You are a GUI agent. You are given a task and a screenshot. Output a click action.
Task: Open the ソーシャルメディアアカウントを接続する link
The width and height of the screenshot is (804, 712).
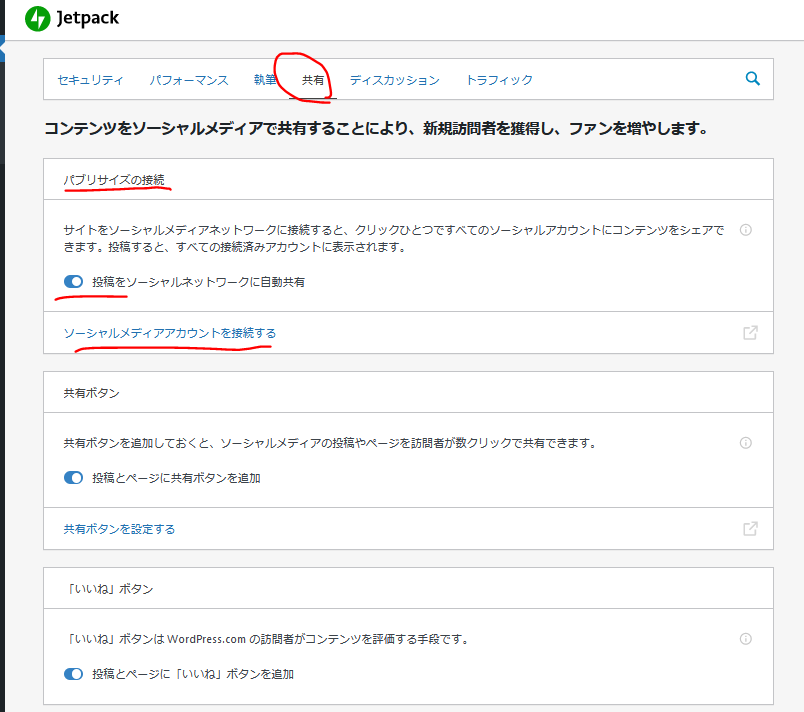tap(169, 333)
